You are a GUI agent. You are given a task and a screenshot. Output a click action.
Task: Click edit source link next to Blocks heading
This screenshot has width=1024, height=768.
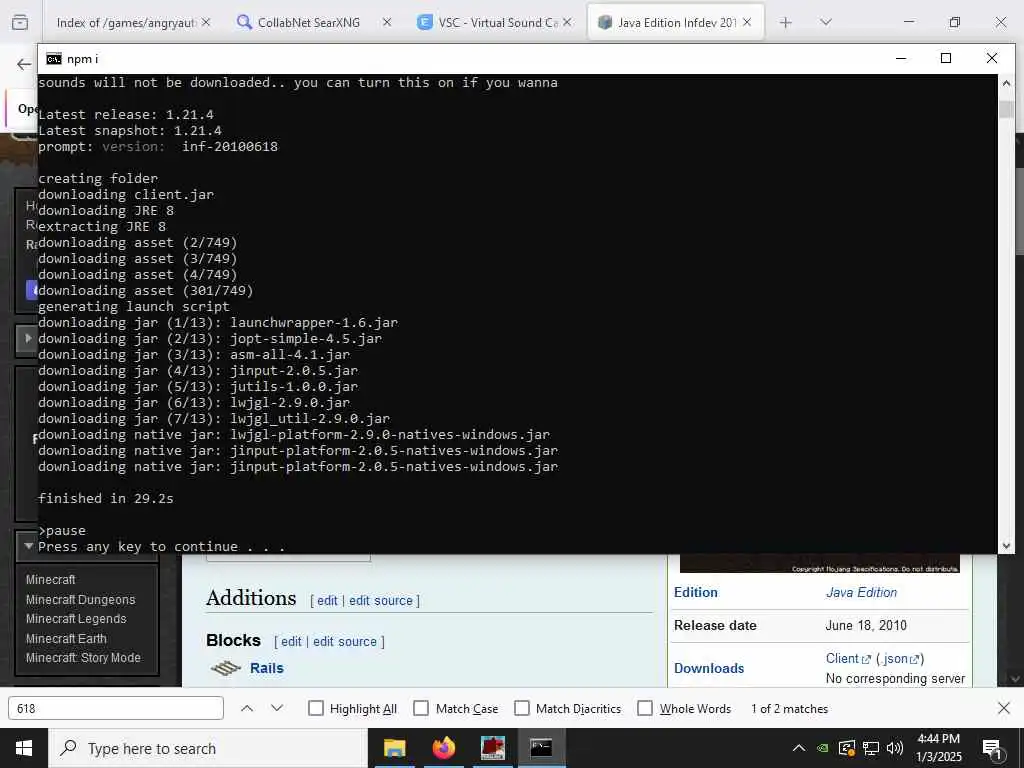pyautogui.click(x=345, y=641)
